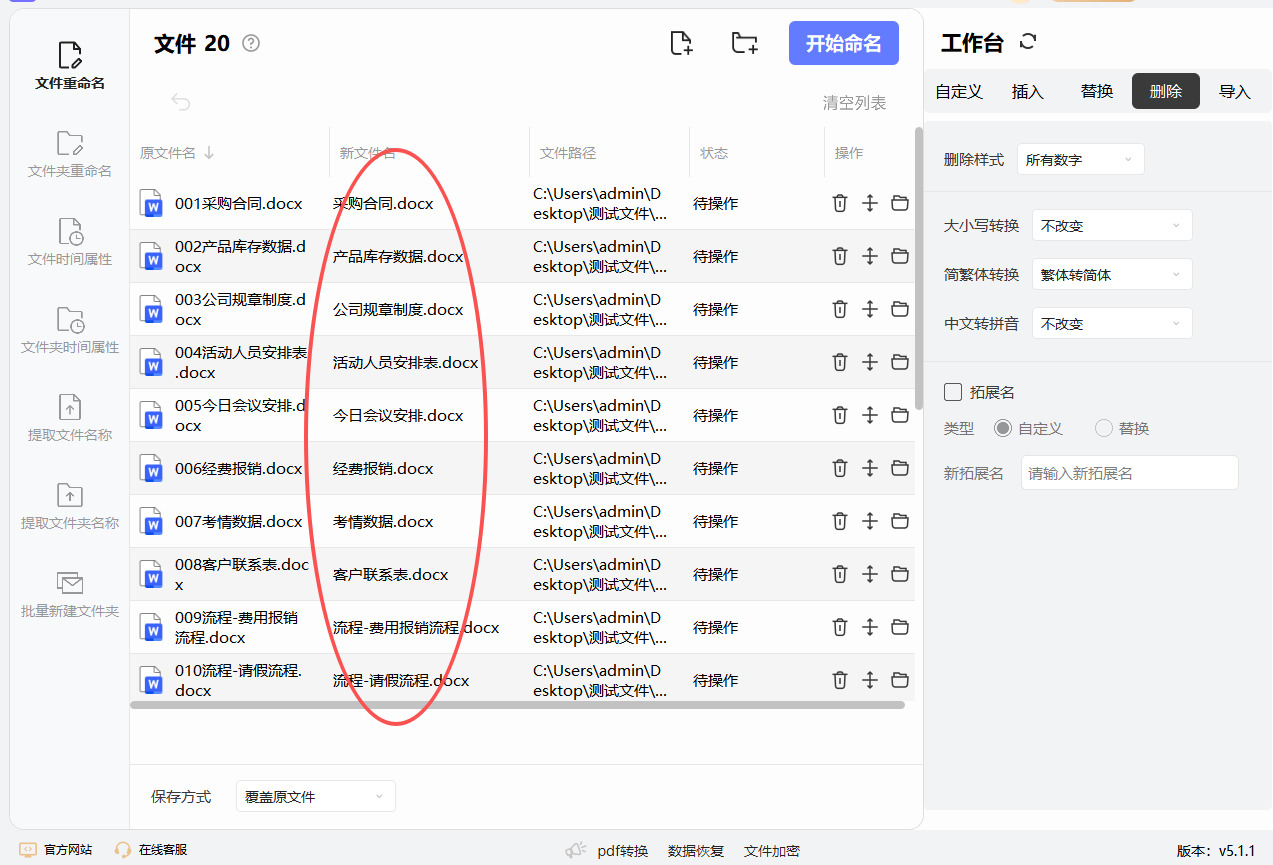
Task: Select the 替换 radio button under 类型
Action: [1104, 428]
